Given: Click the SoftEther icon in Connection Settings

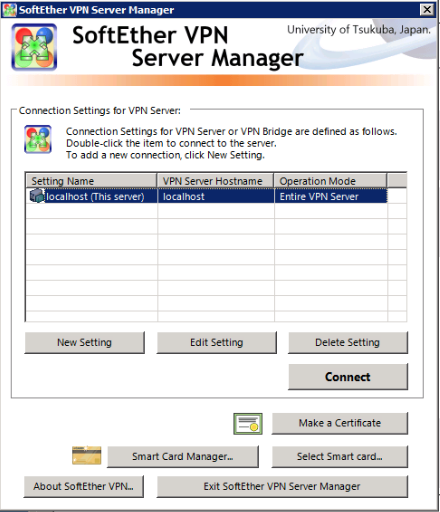Looking at the screenshot, I should pyautogui.click(x=38, y=139).
